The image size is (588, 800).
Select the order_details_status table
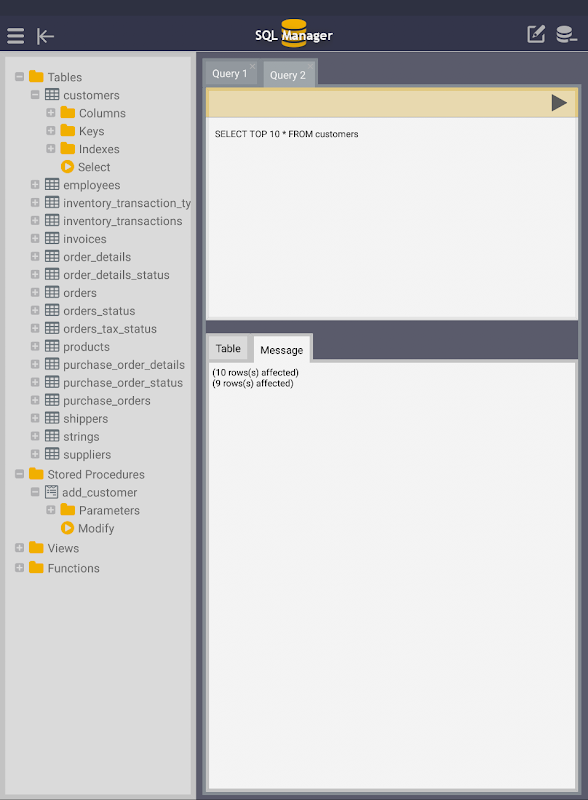pos(116,275)
